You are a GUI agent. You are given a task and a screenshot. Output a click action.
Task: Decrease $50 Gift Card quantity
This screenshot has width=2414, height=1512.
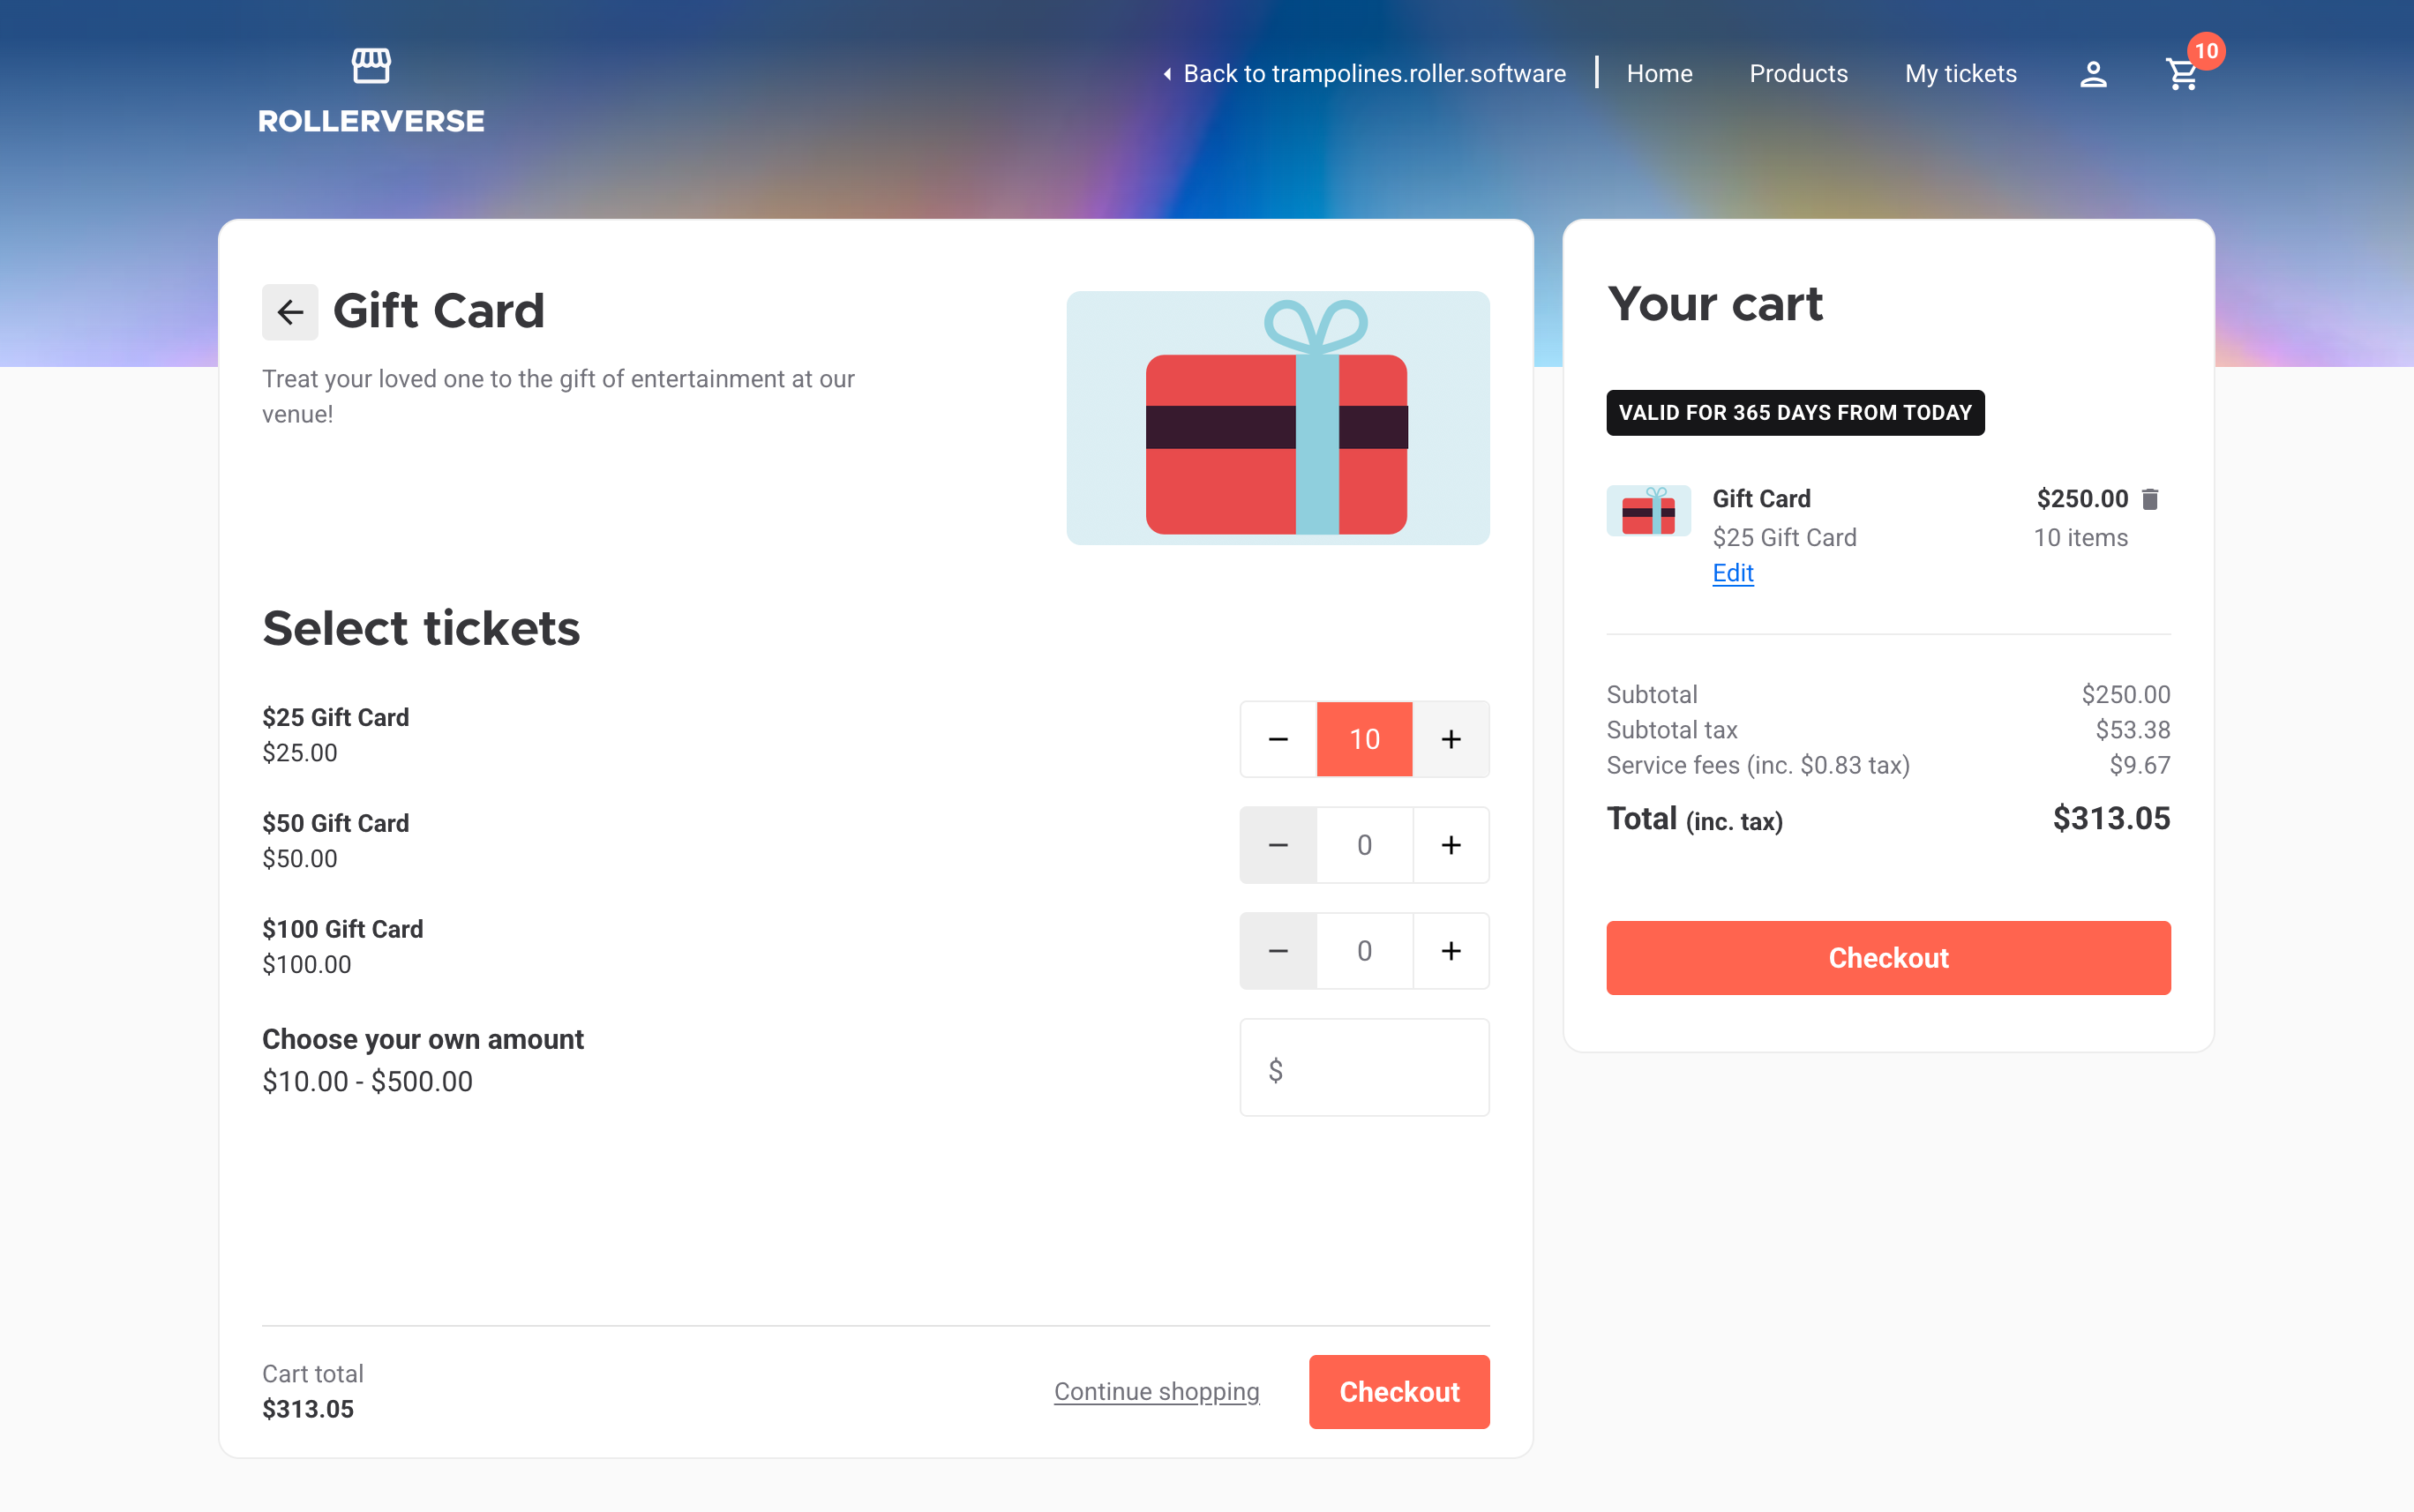(1278, 845)
